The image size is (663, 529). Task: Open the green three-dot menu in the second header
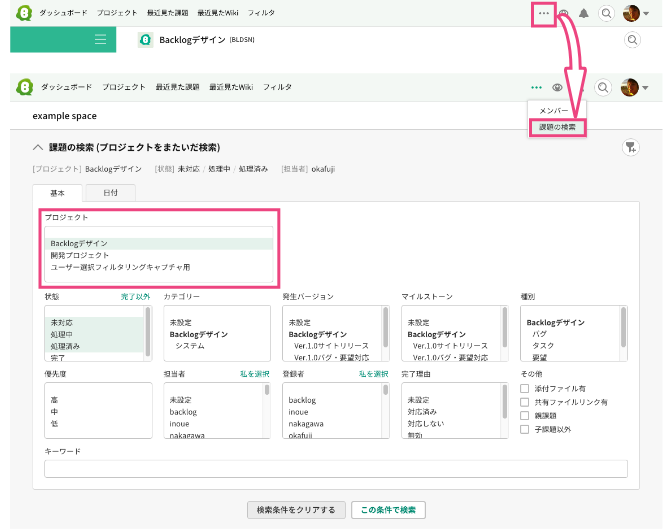(x=536, y=88)
